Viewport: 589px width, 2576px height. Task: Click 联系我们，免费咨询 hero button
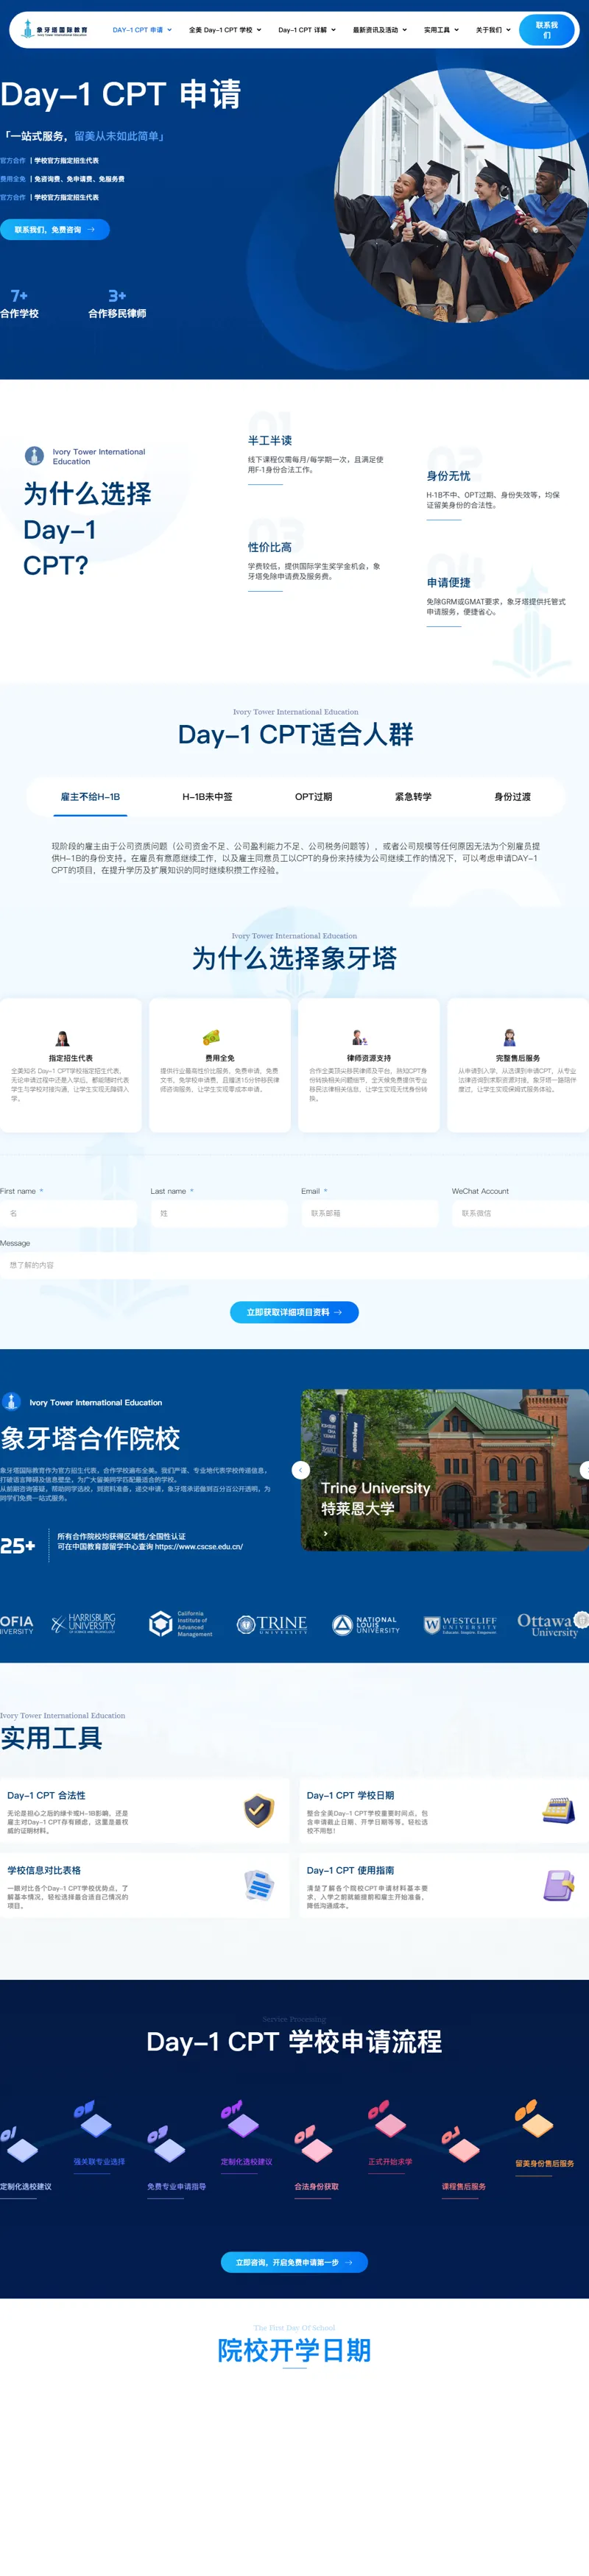tap(55, 230)
